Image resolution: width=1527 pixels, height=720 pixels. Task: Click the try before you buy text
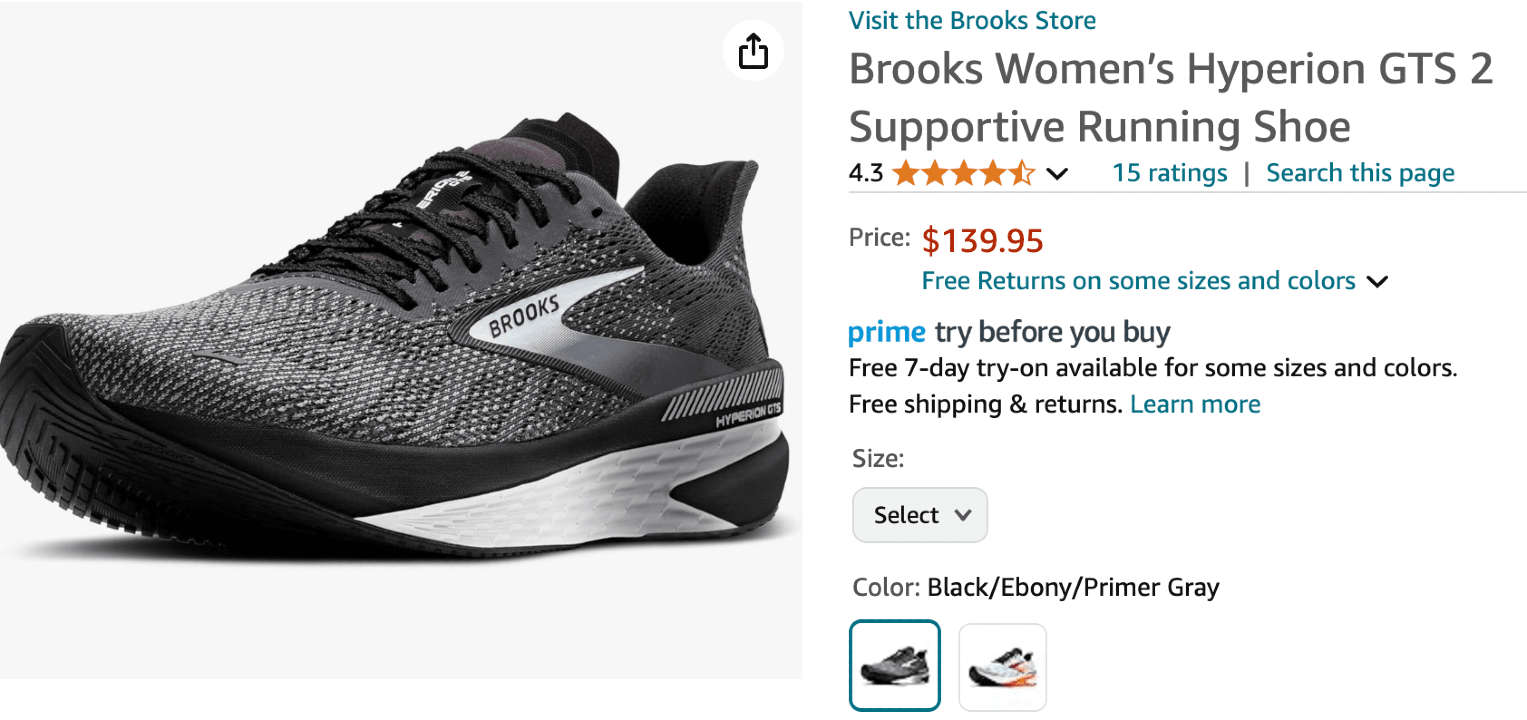[1052, 332]
